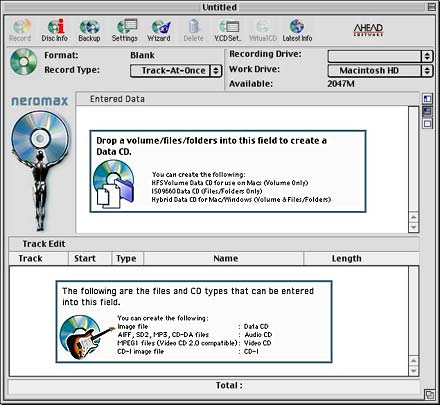Click the 'ISO9660 Data CD' line
The image size is (440, 405).
(x=207, y=191)
